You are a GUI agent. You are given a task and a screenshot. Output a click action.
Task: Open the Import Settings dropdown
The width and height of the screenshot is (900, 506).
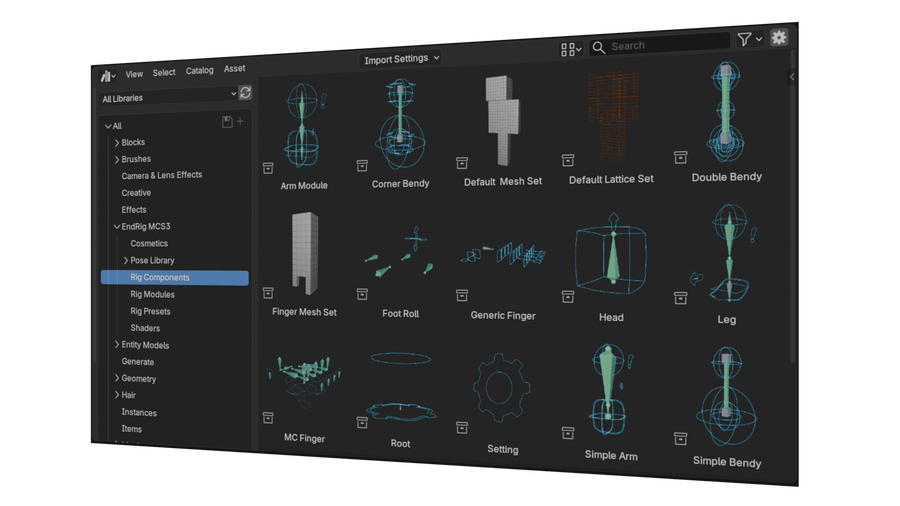point(401,59)
